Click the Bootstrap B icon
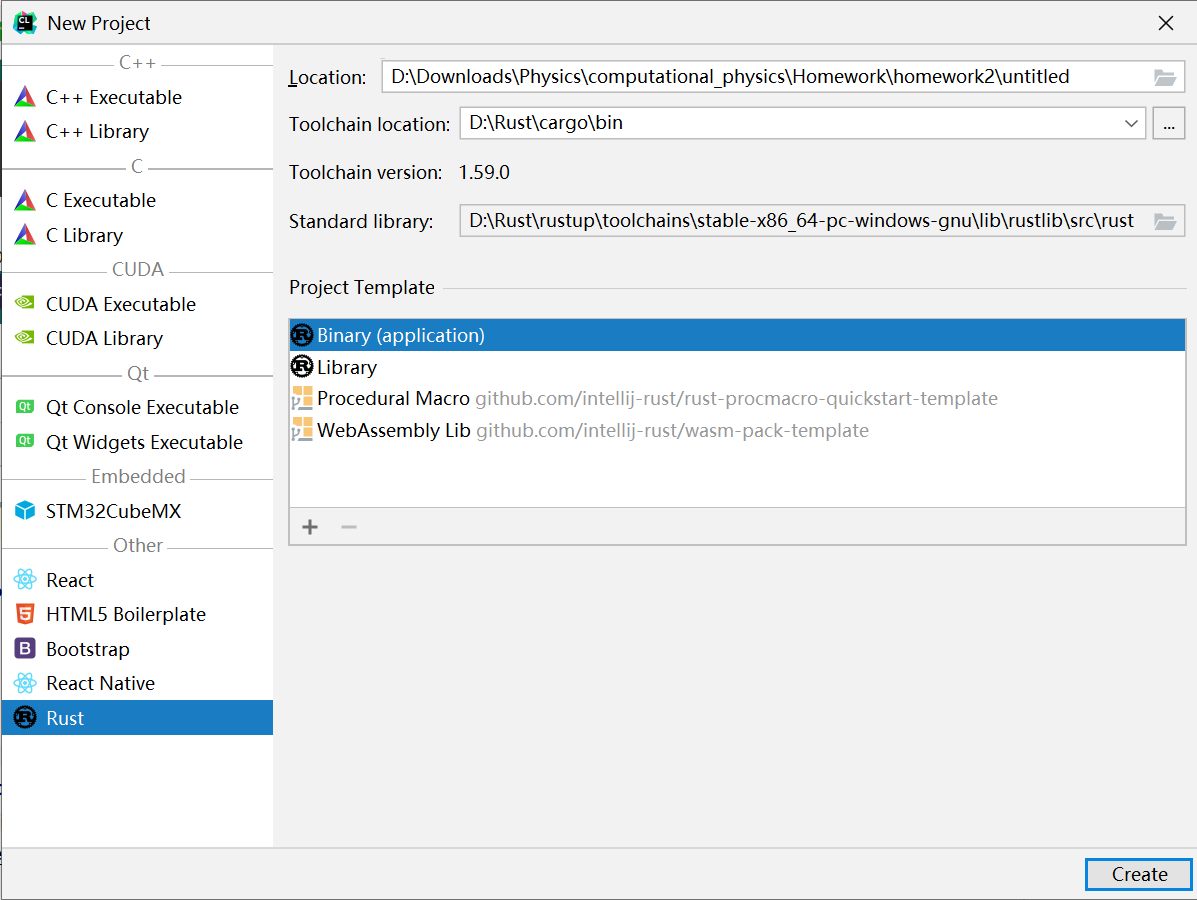The height and width of the screenshot is (900, 1197). point(25,649)
